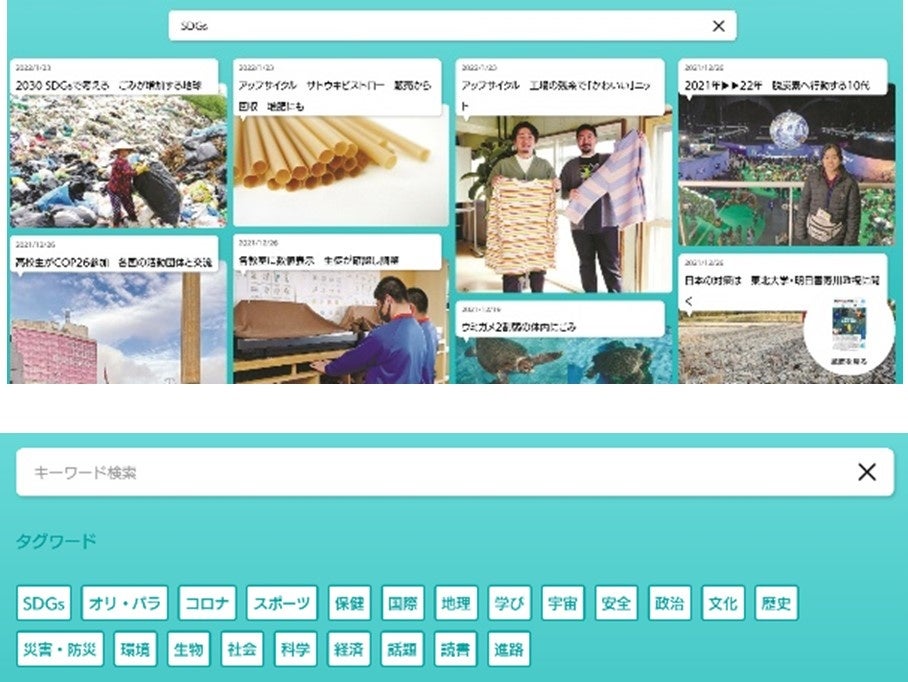Click the 高校生がCOP26参加 article title
908x682 pixels.
[x=114, y=262]
